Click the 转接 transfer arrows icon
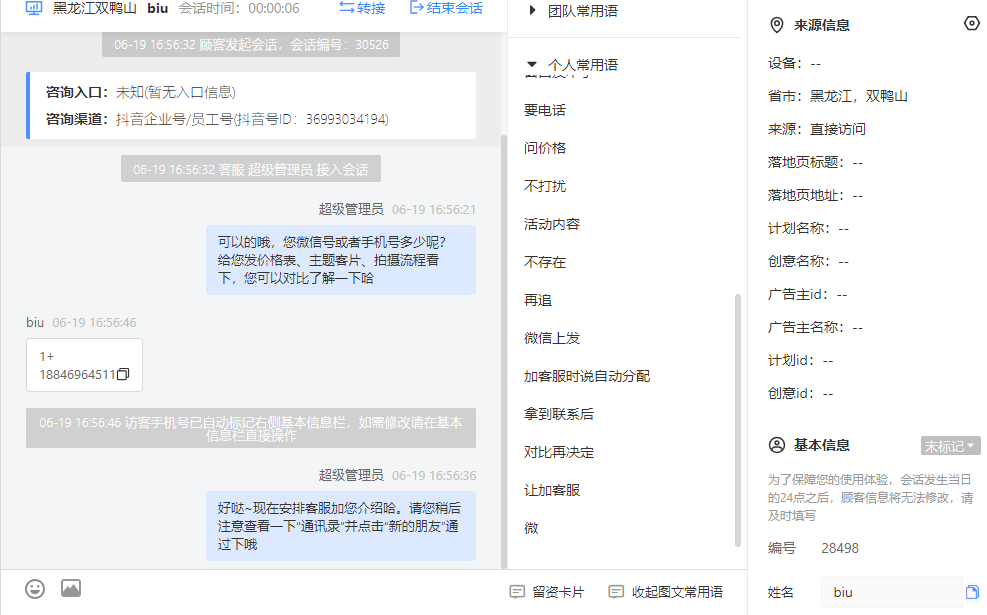987x615 pixels. coord(346,8)
